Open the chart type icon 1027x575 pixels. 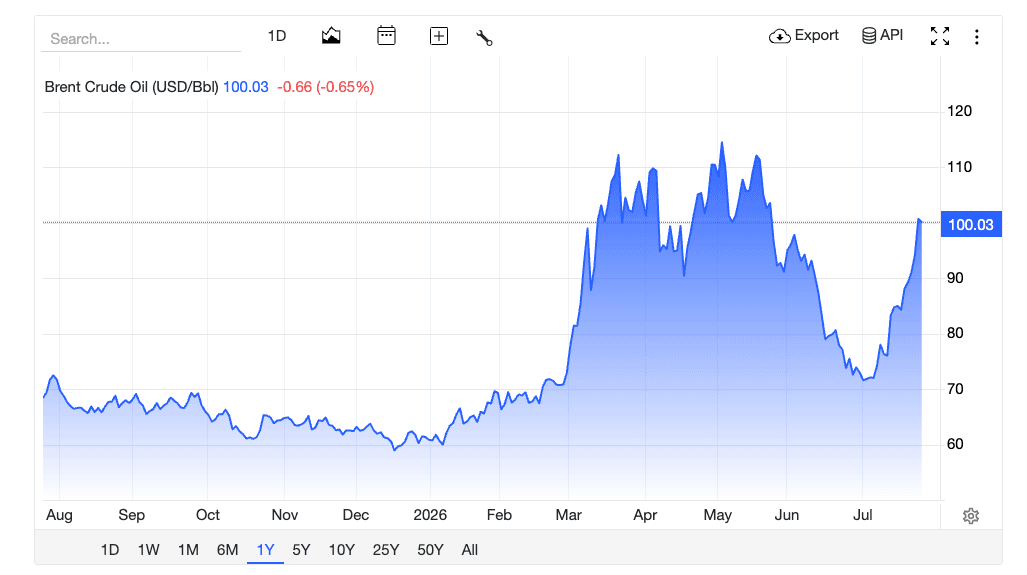coord(331,36)
